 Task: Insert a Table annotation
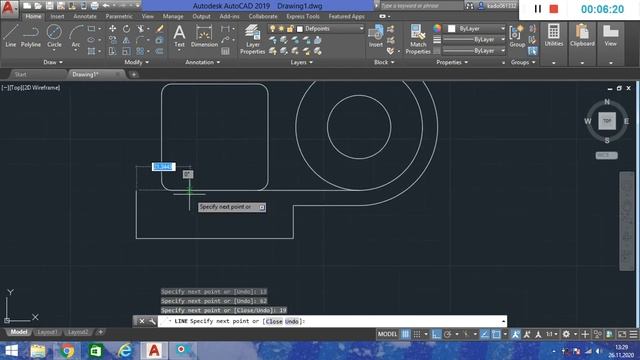tap(225, 51)
